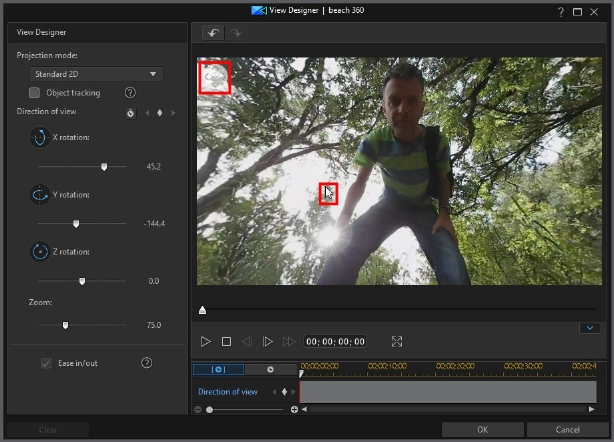The height and width of the screenshot is (442, 614).
Task: Add keyframe diamond beside Direction of view heading
Action: [159, 113]
